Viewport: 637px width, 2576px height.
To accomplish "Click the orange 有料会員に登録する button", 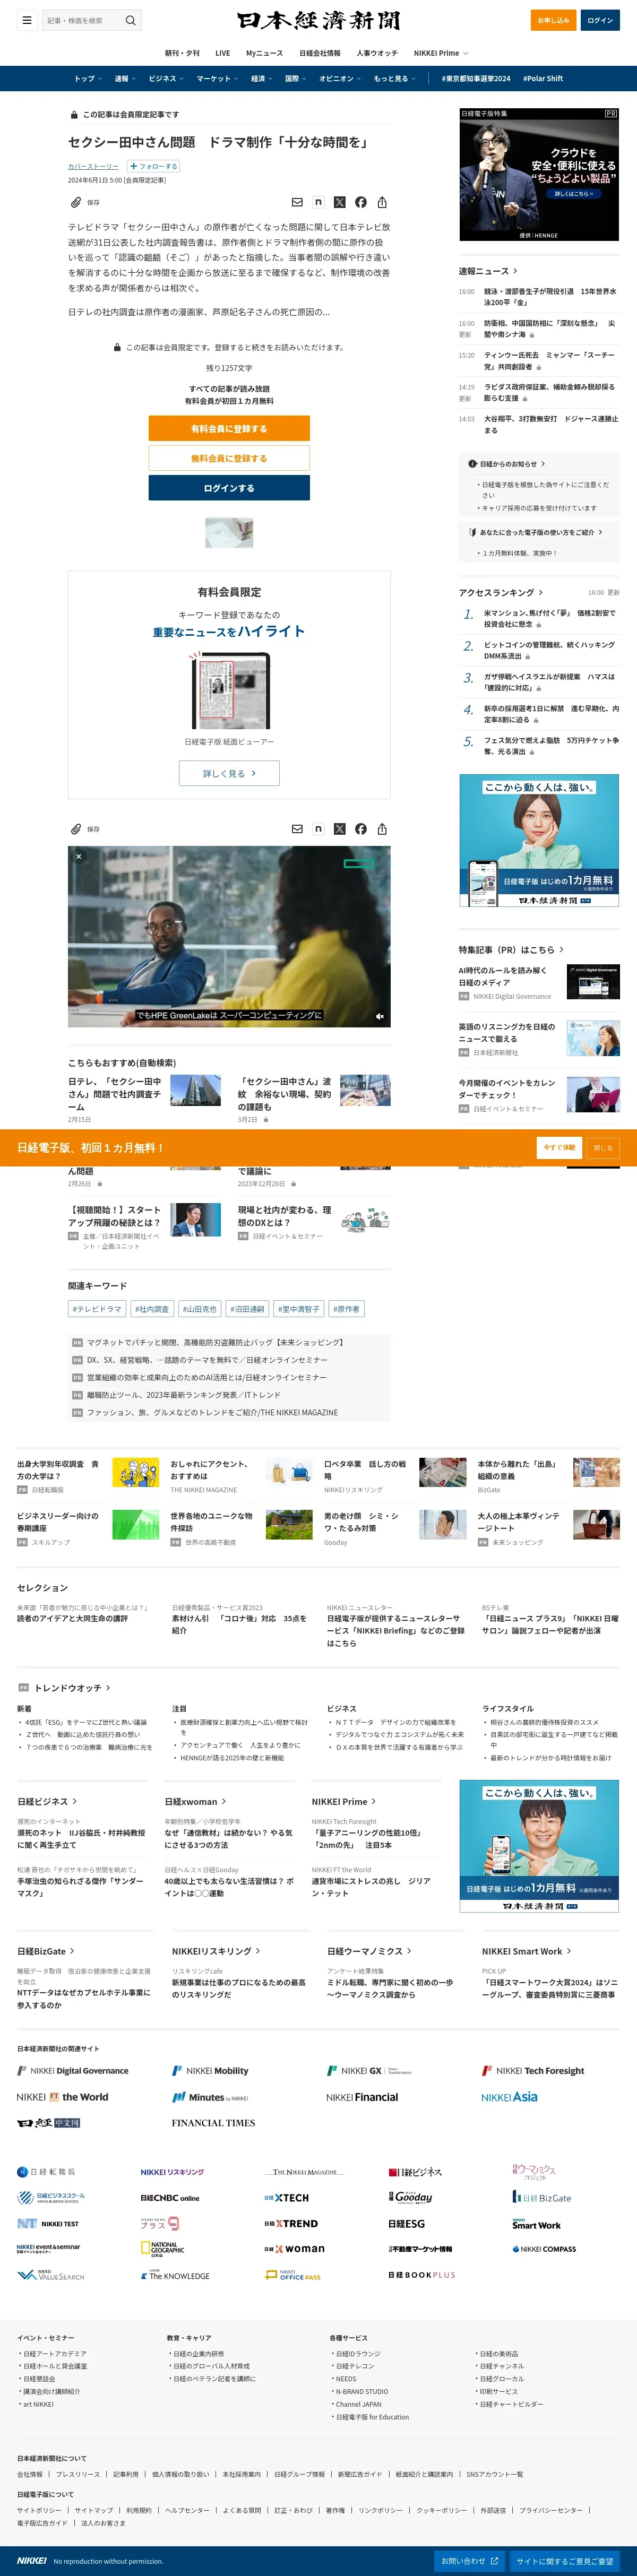I will [229, 428].
